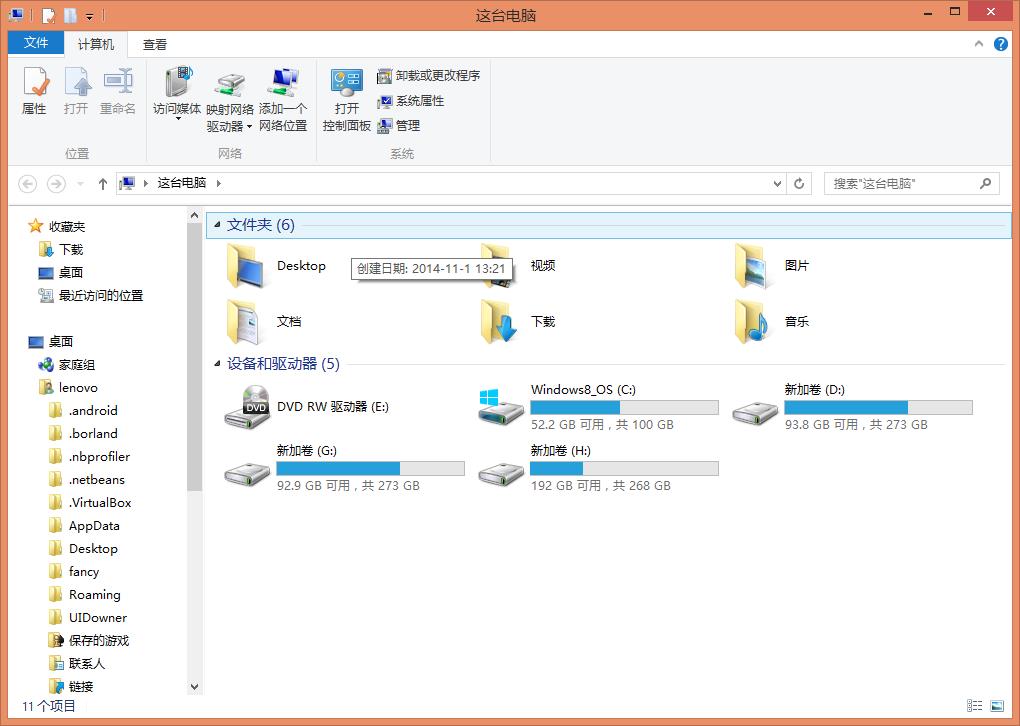
Task: Click 卸载或更改程序 to manage programs
Action: pyautogui.click(x=430, y=75)
